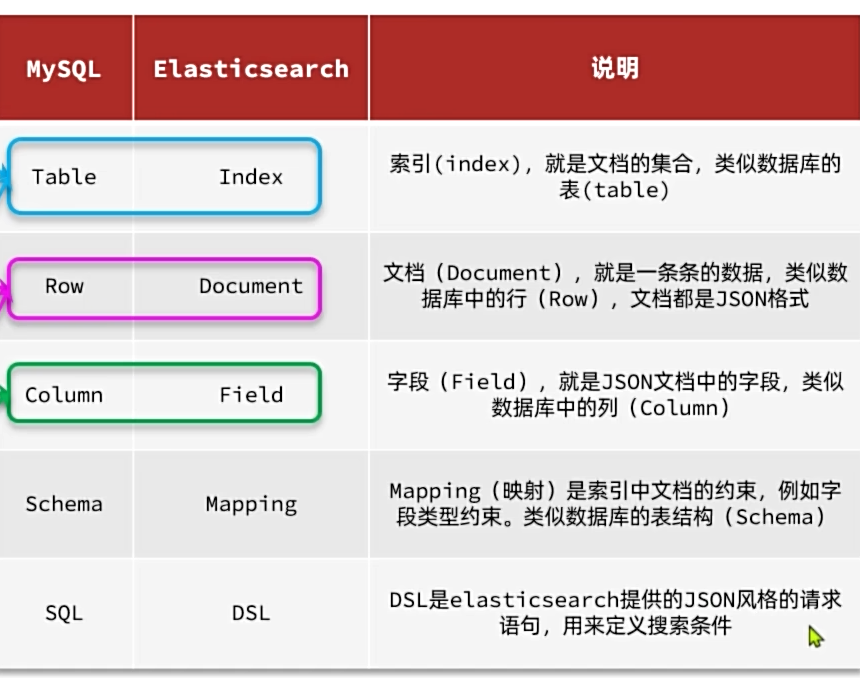Select the Field cell under Elasticsearch
Viewport: 860px width, 678px height.
pos(251,395)
